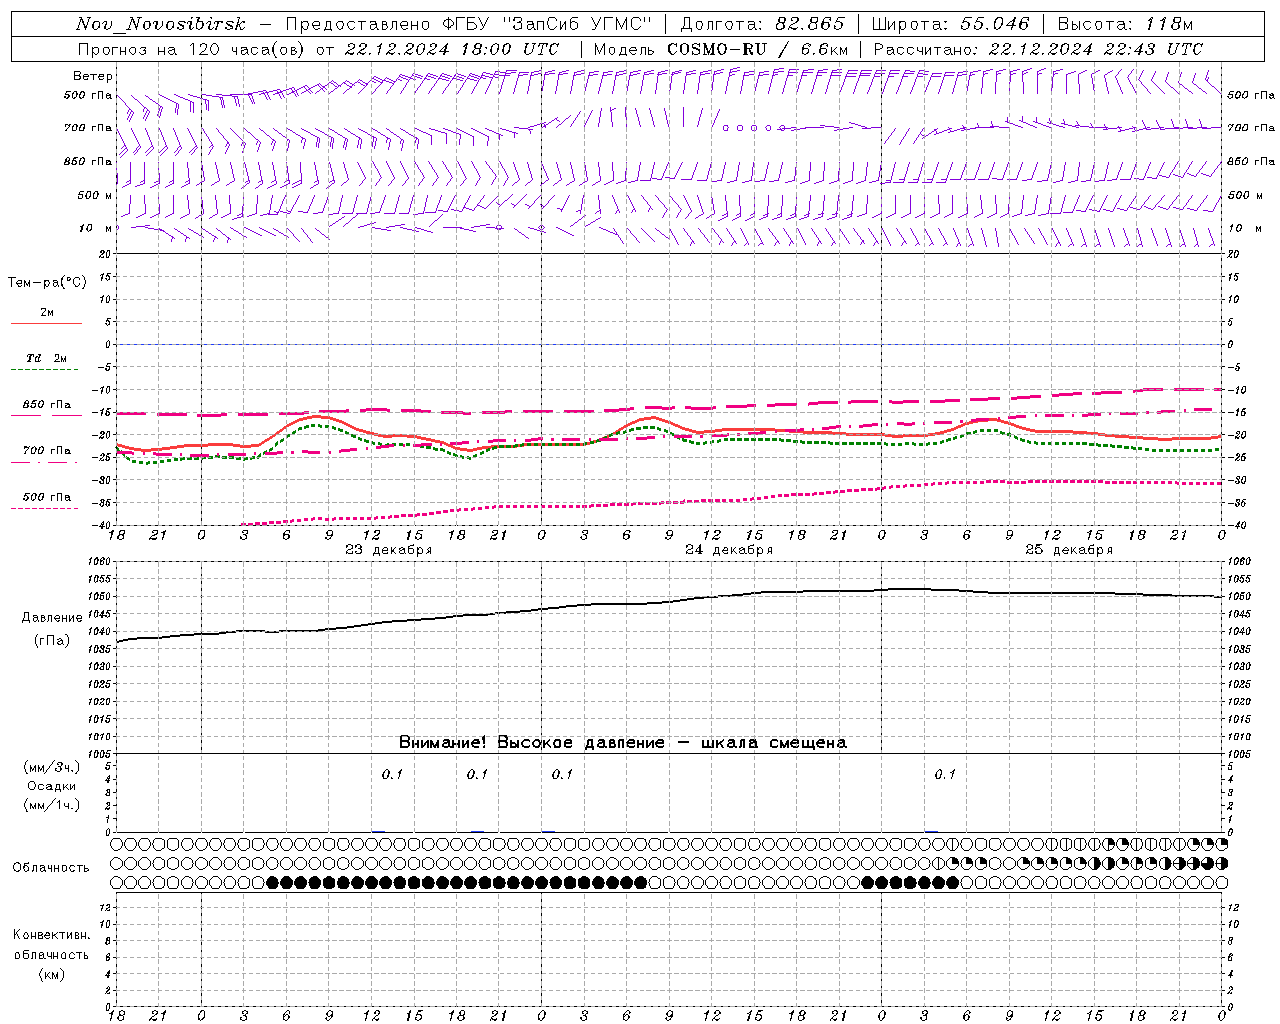Select the Долгота: 82.865 value
This screenshot has height=1024, width=1280.
coord(762,24)
